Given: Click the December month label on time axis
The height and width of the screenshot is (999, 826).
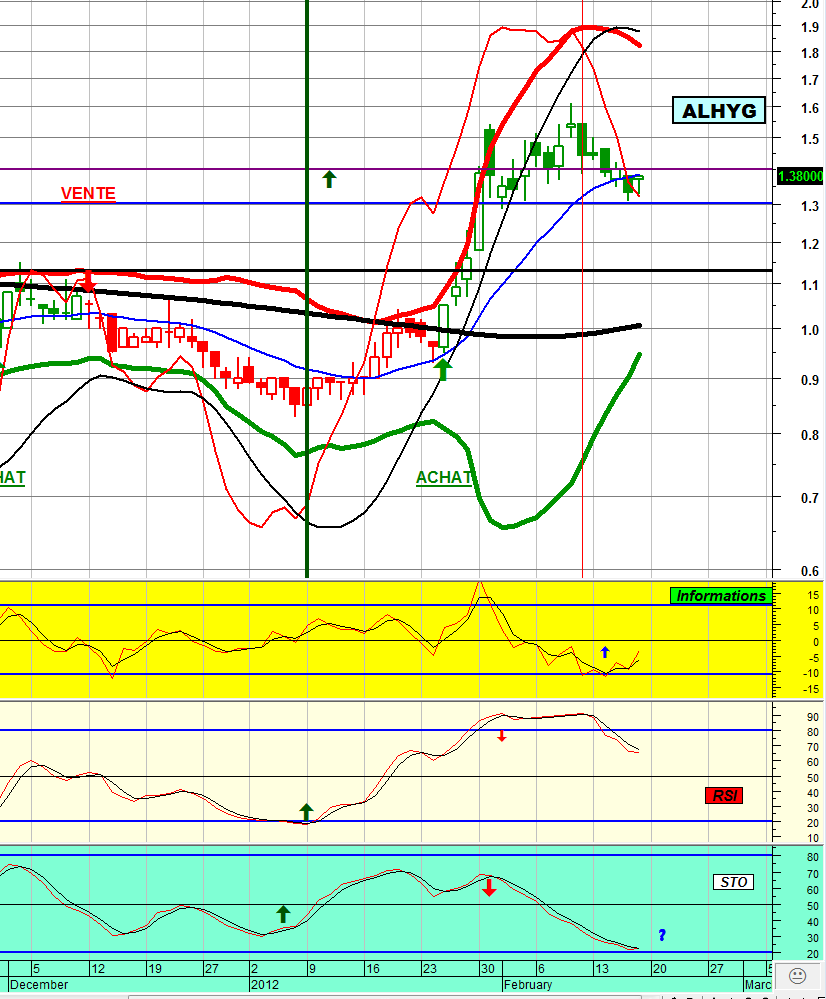Looking at the screenshot, I should 39,984.
